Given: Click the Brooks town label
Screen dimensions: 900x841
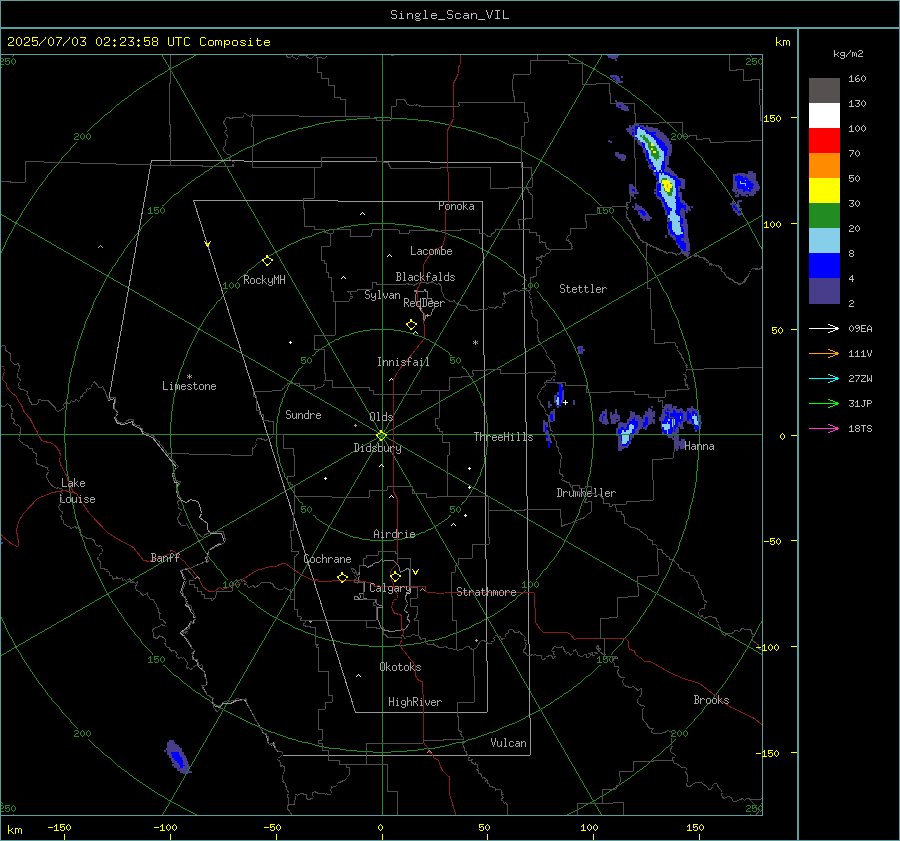Looking at the screenshot, I should tap(711, 700).
